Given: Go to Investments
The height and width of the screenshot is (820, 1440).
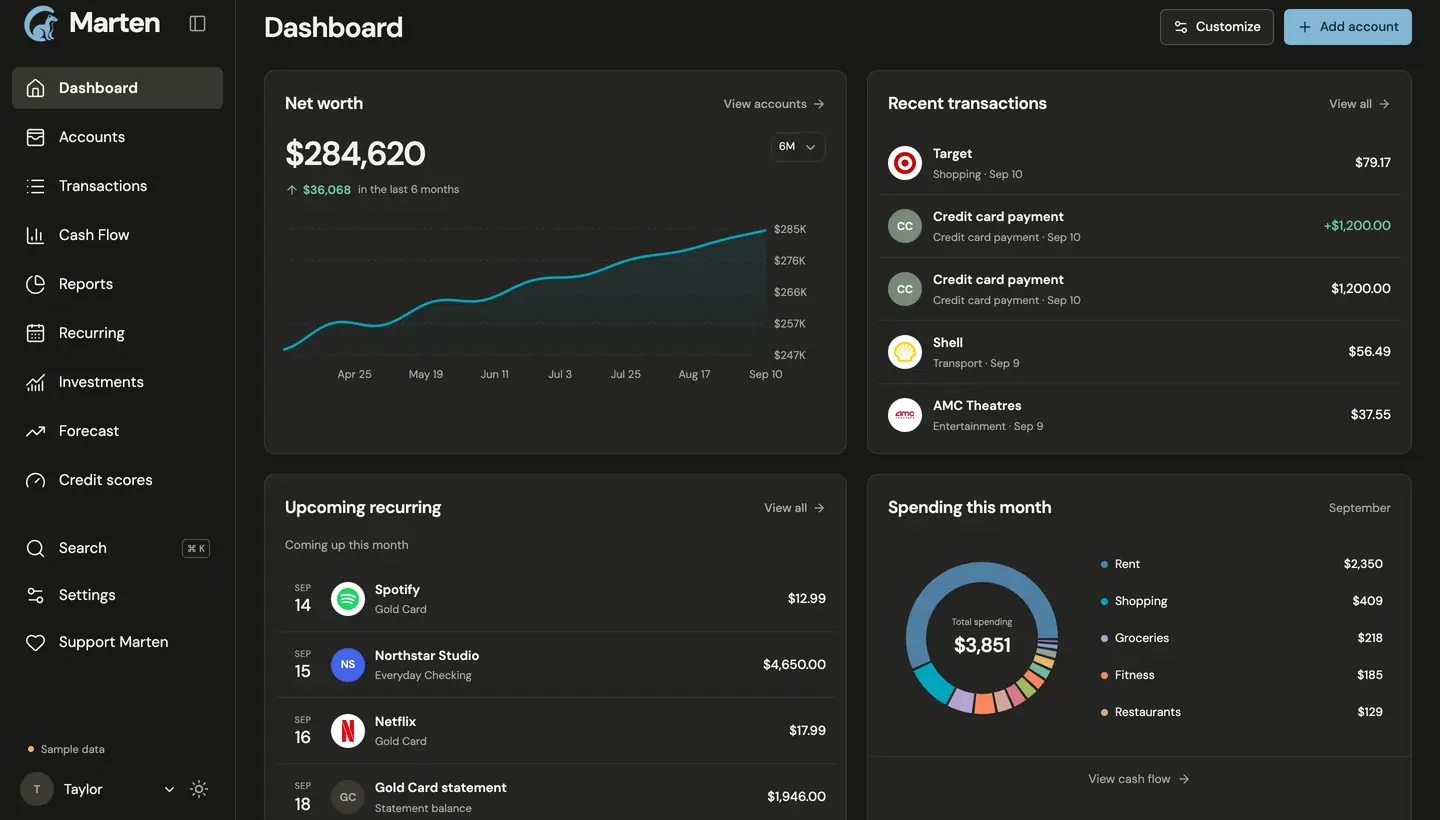Looking at the screenshot, I should click(x=117, y=382).
